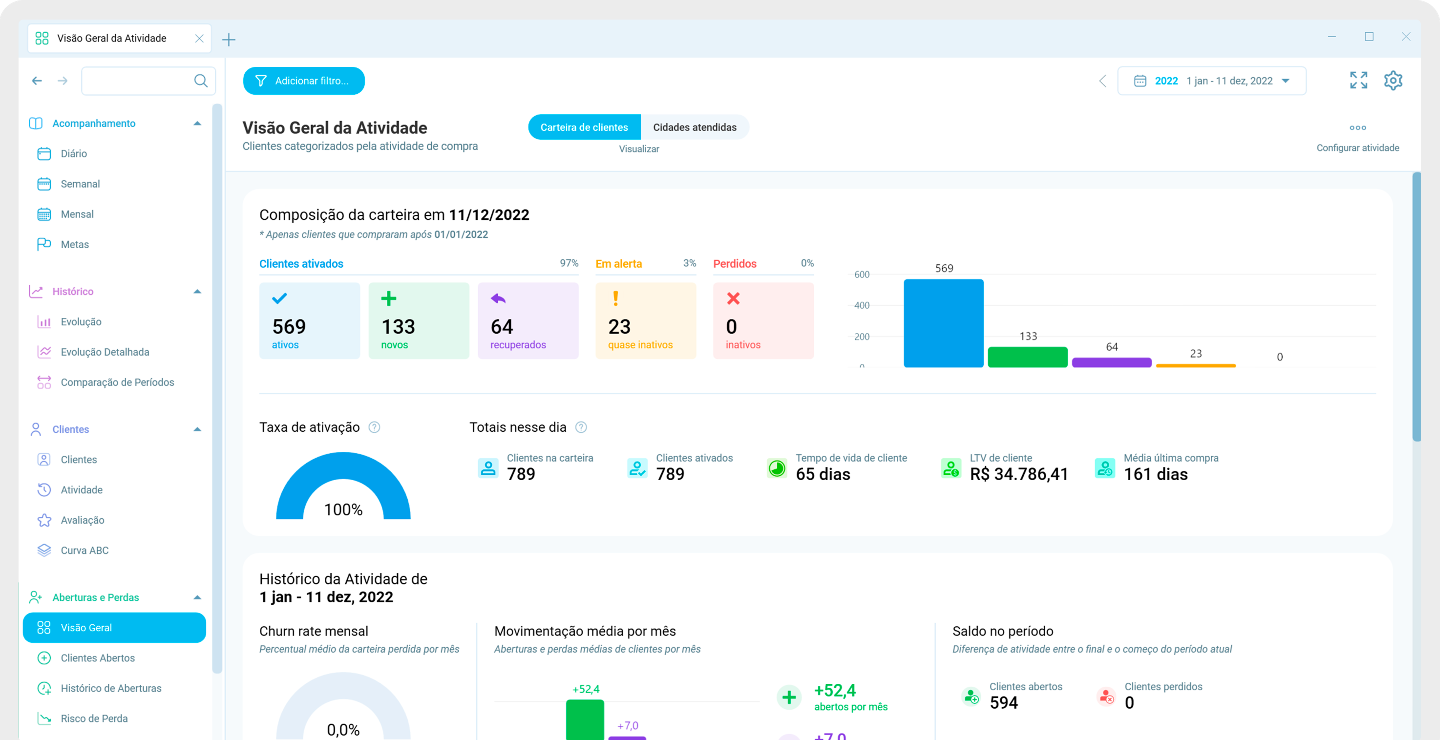Select the 0 inativos card
The height and width of the screenshot is (740, 1440).
click(764, 320)
